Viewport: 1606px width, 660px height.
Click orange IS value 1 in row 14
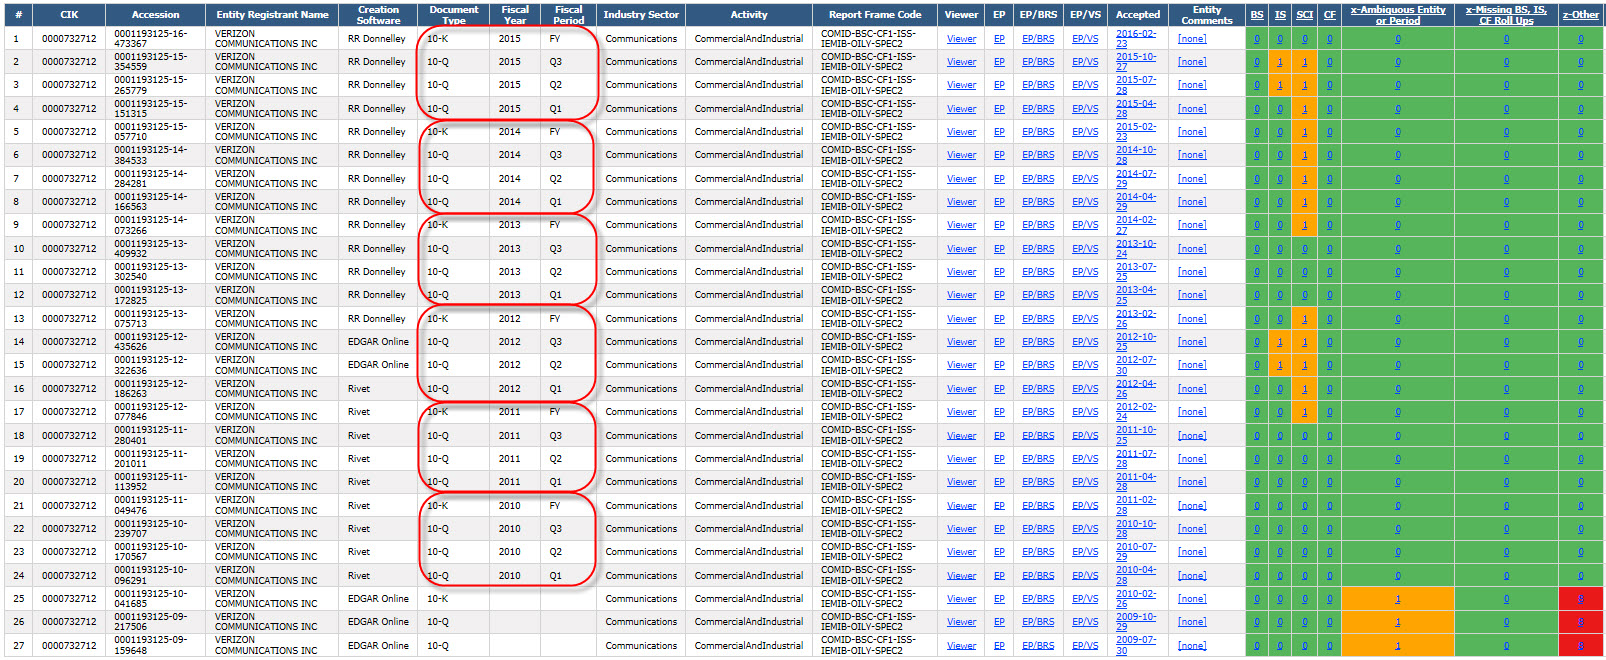click(x=1280, y=342)
